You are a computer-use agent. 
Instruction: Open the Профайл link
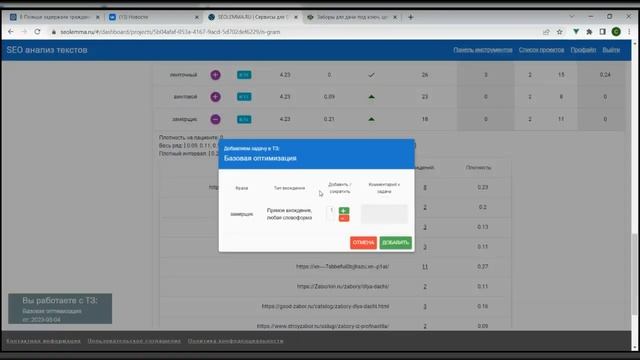583,50
